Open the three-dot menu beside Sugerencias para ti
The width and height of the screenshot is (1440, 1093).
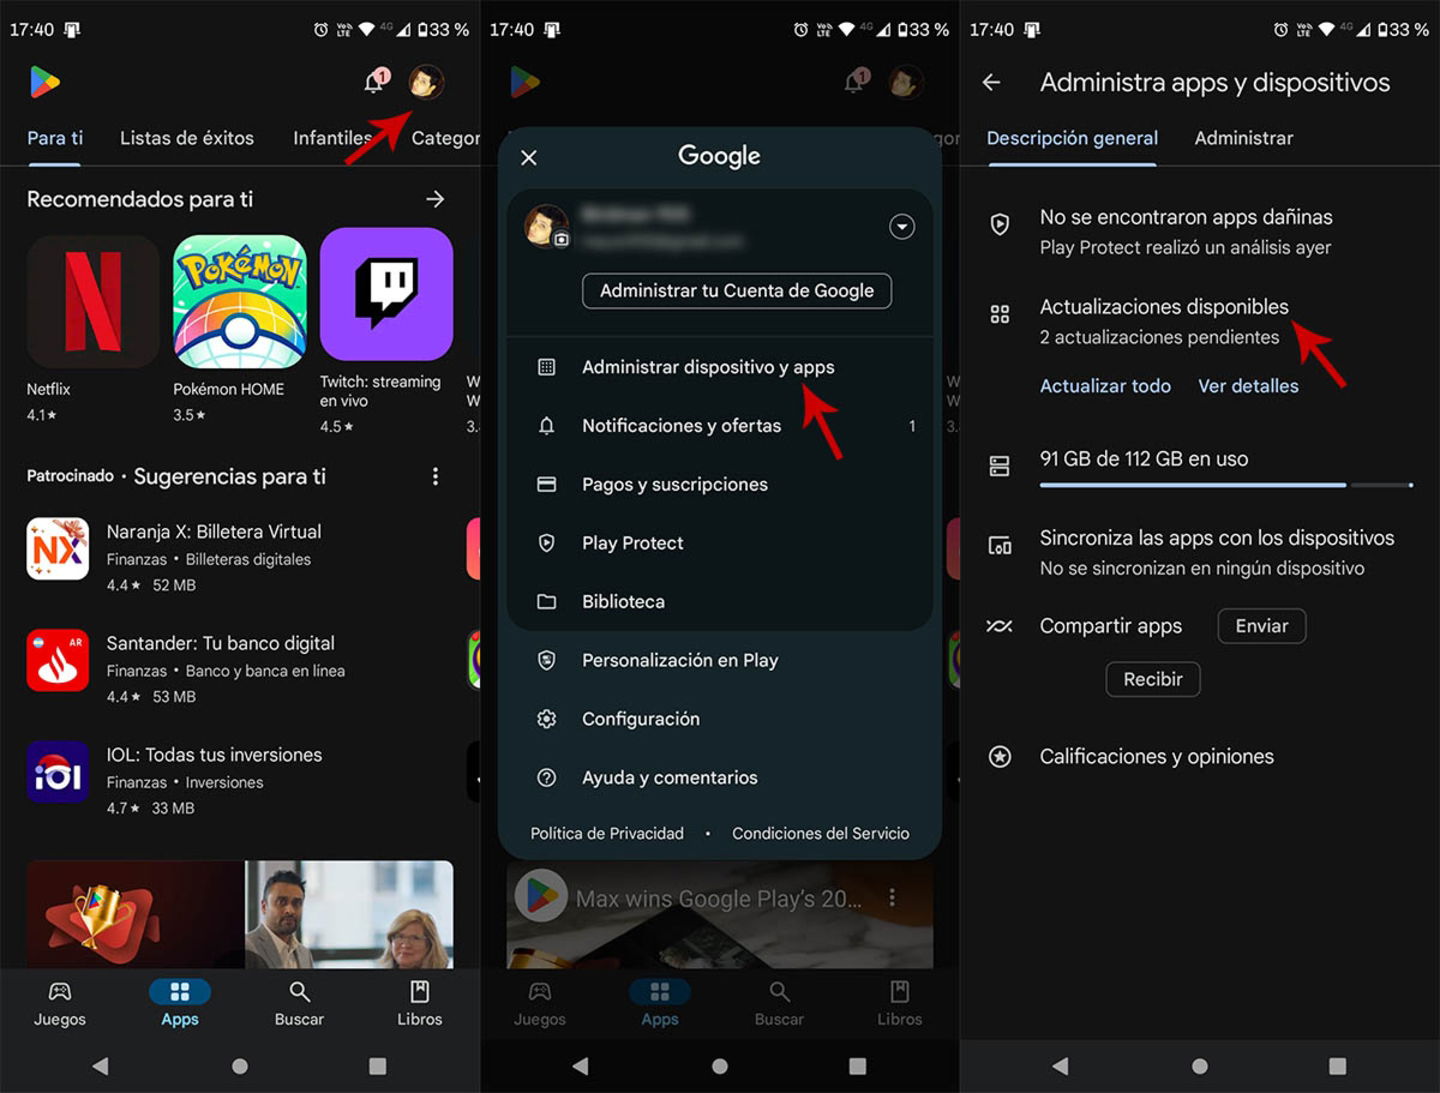(x=435, y=476)
